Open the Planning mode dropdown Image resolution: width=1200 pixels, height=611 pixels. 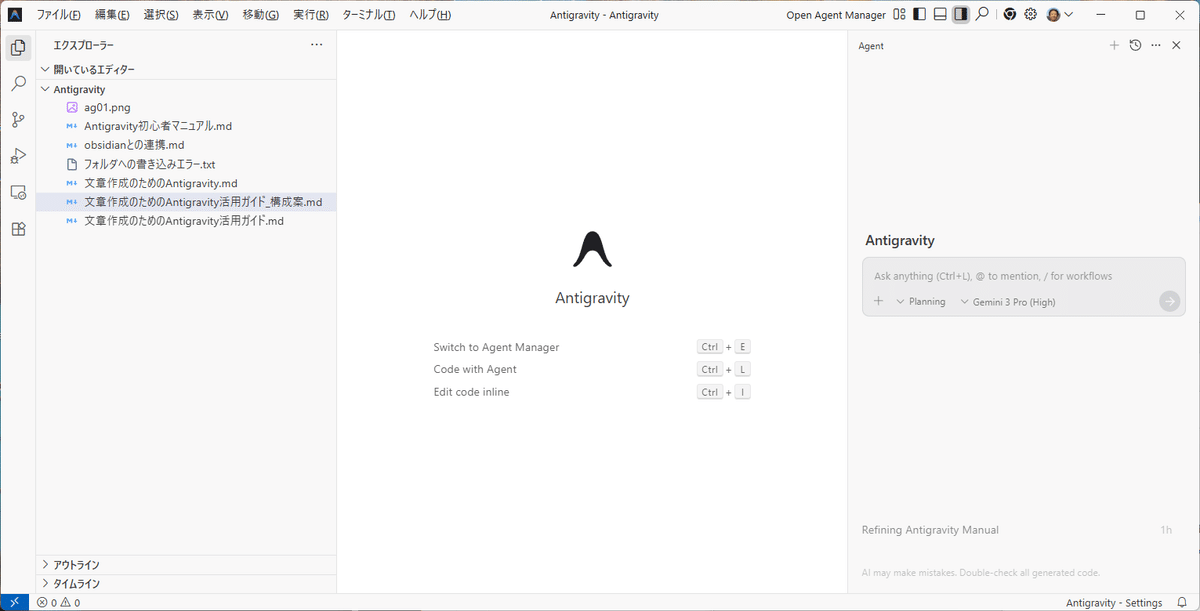click(921, 301)
